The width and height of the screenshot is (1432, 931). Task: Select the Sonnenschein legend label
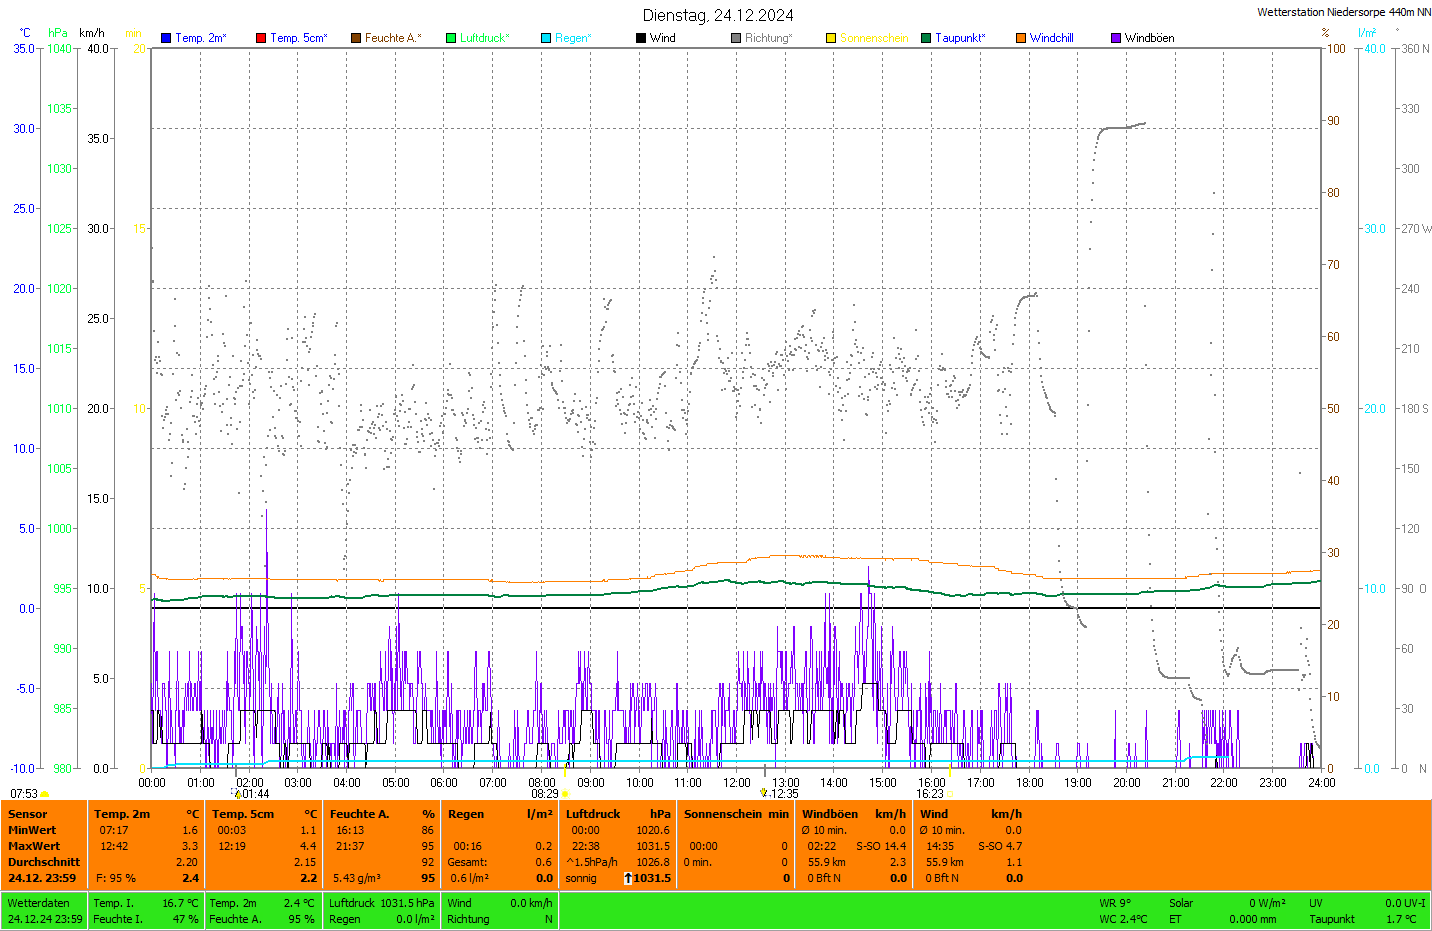874,38
